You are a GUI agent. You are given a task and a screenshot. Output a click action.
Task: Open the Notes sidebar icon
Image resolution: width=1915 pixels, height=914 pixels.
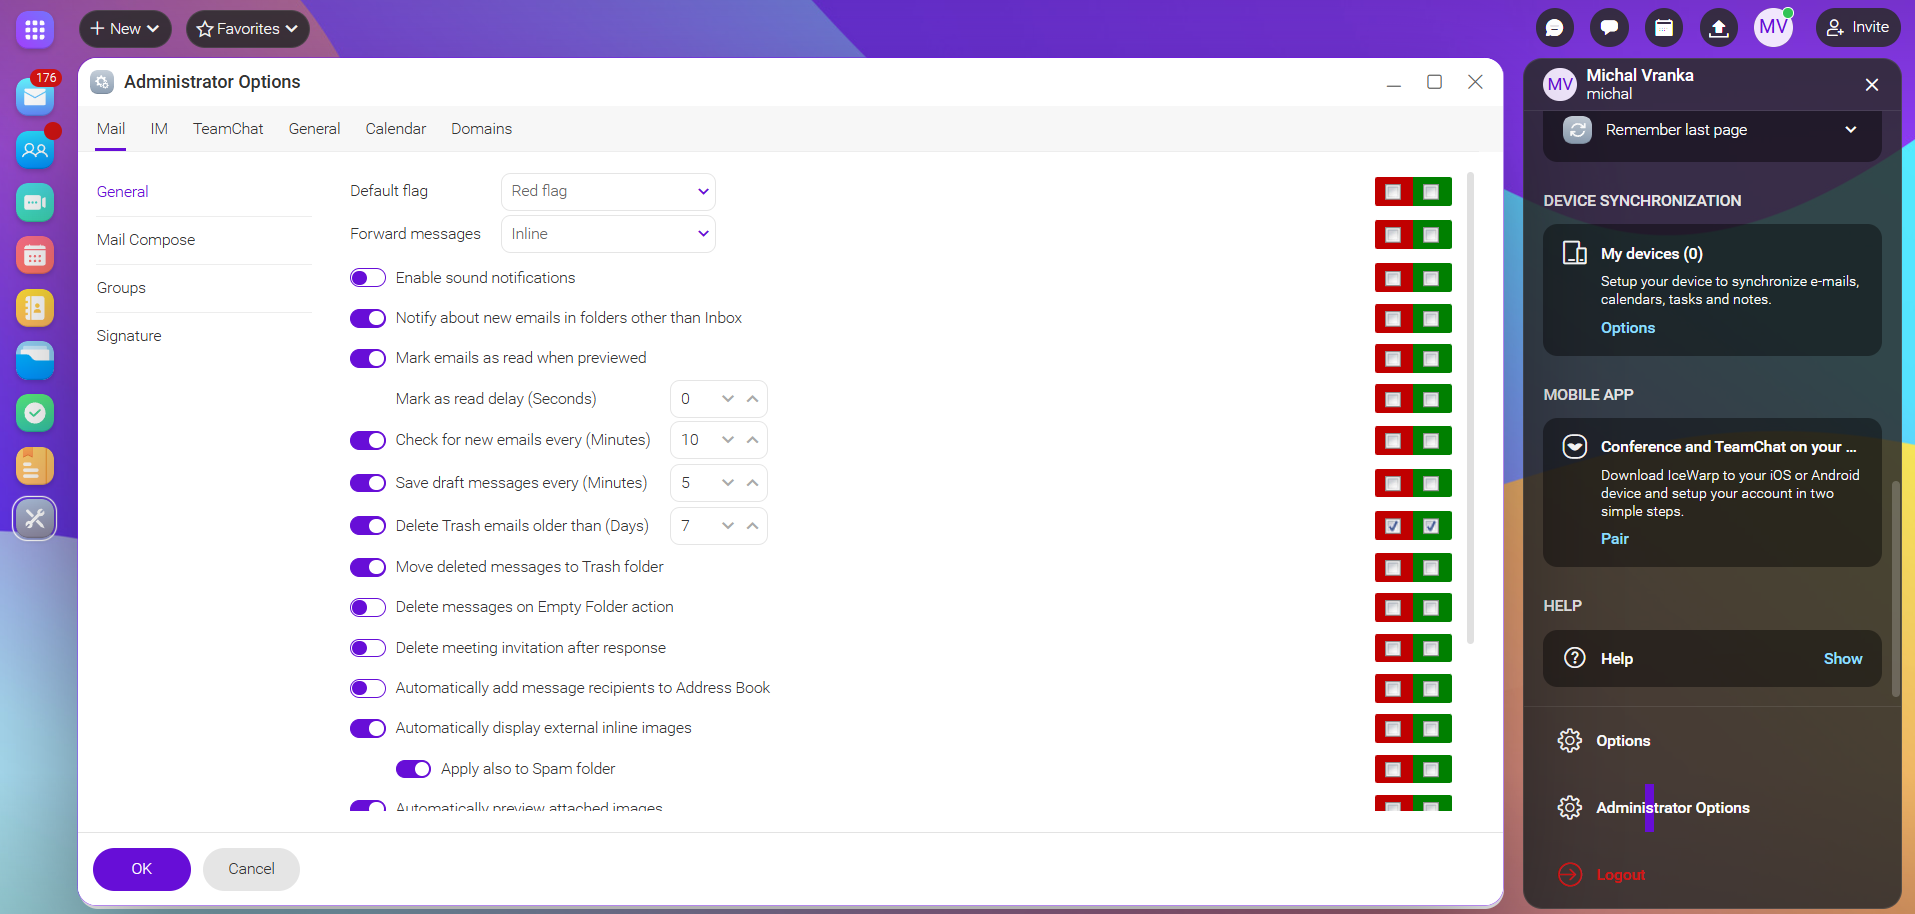click(35, 466)
